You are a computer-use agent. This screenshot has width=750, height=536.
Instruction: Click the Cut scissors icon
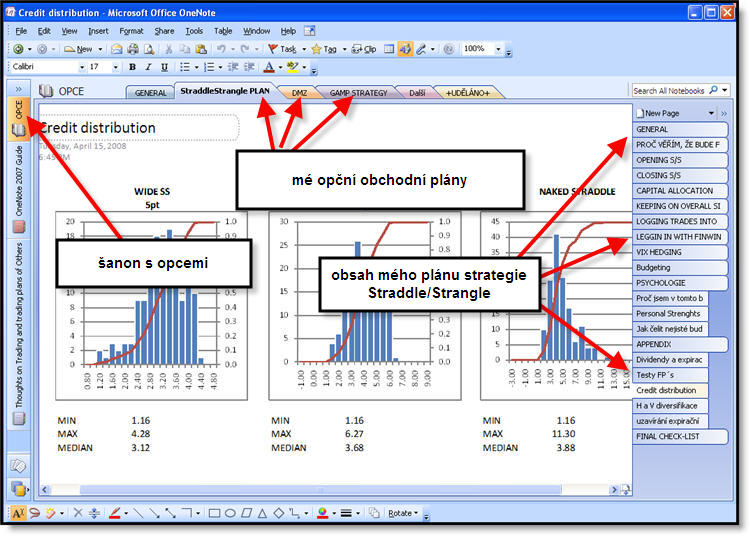168,49
